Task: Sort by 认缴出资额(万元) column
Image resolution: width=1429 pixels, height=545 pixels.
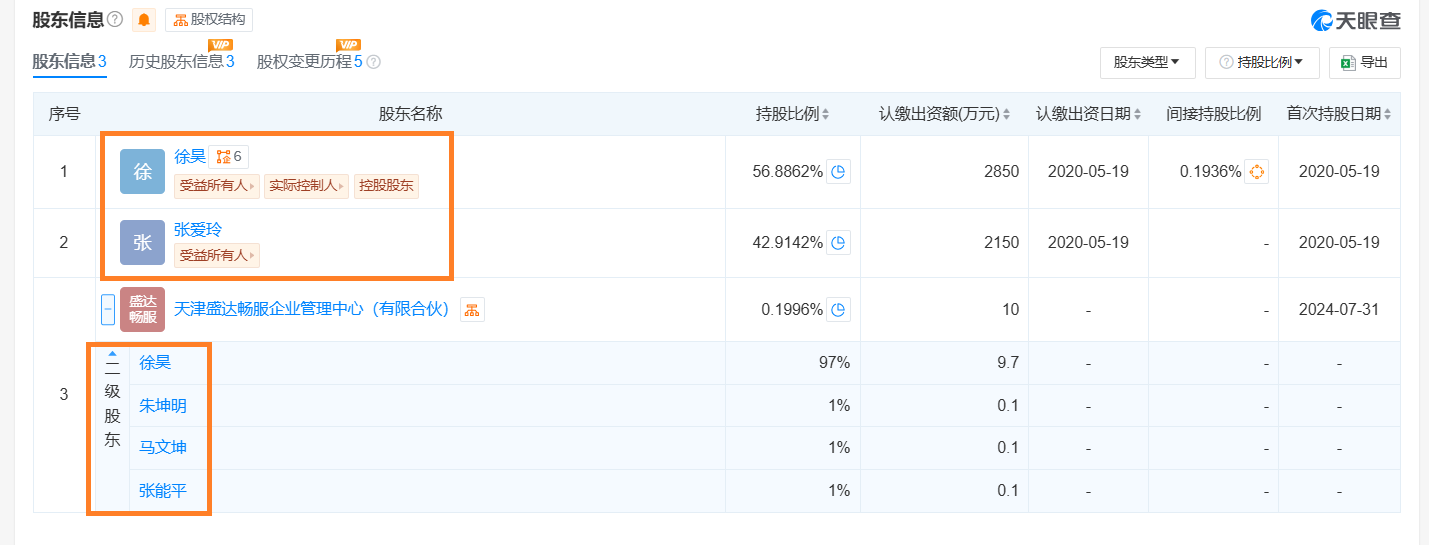Action: click(945, 114)
